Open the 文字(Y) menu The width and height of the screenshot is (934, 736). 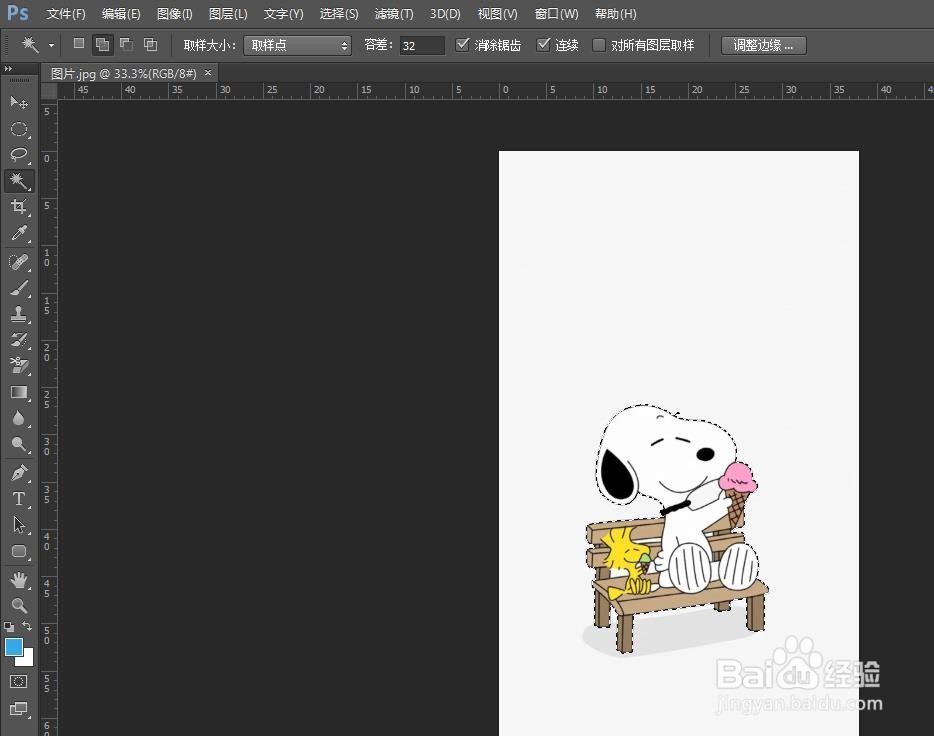tap(284, 14)
